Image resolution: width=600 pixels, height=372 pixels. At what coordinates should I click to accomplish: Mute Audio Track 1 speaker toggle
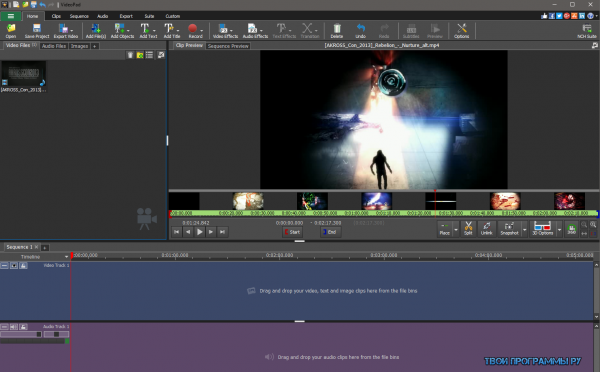14,327
